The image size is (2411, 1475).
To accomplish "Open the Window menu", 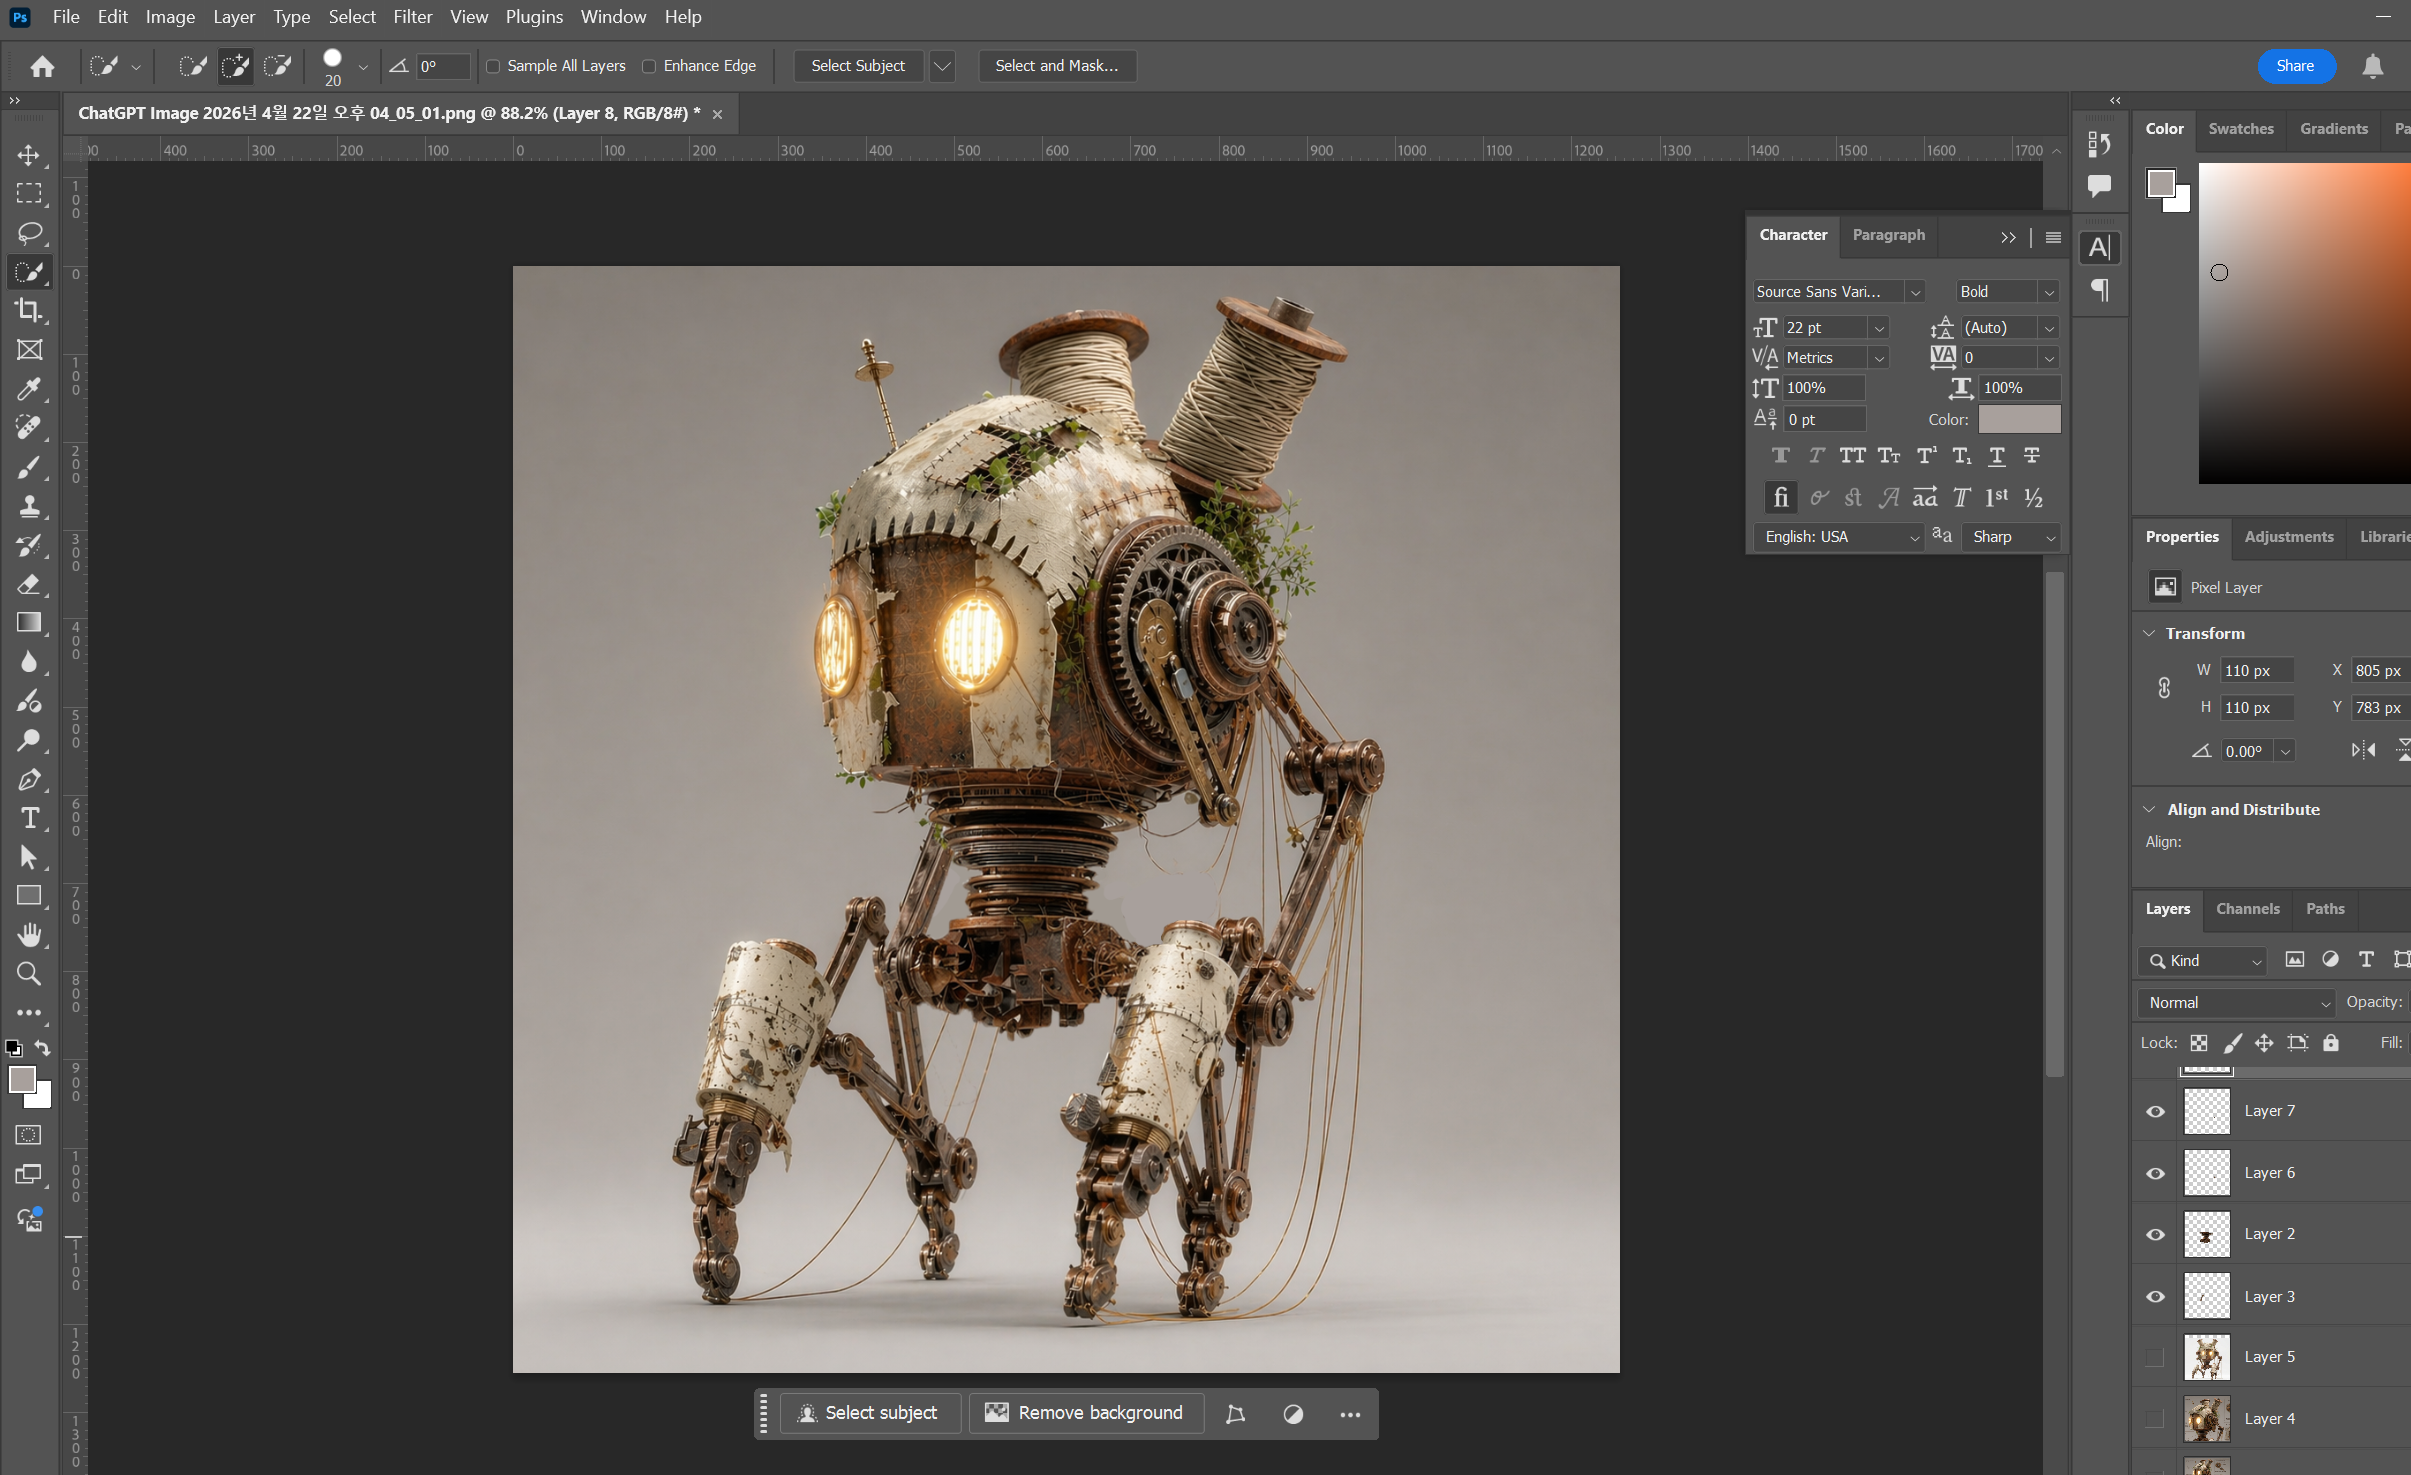I will coord(613,17).
